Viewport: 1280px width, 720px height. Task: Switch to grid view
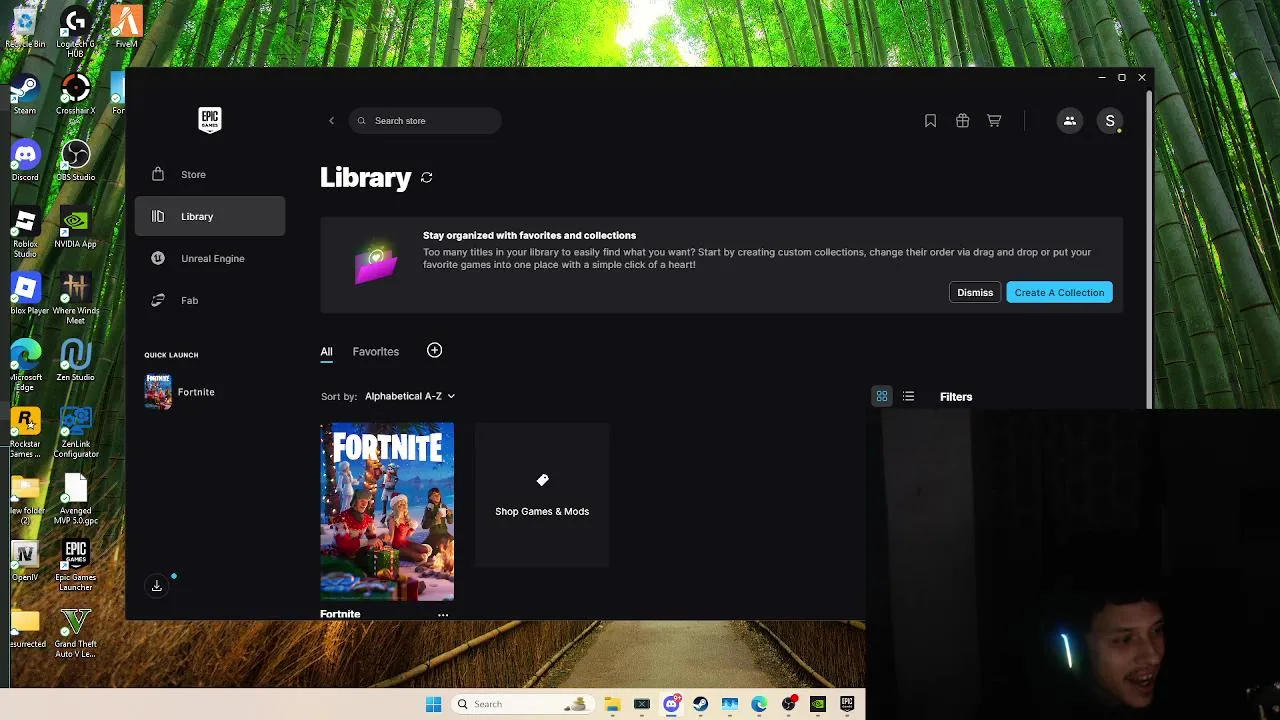click(x=882, y=397)
